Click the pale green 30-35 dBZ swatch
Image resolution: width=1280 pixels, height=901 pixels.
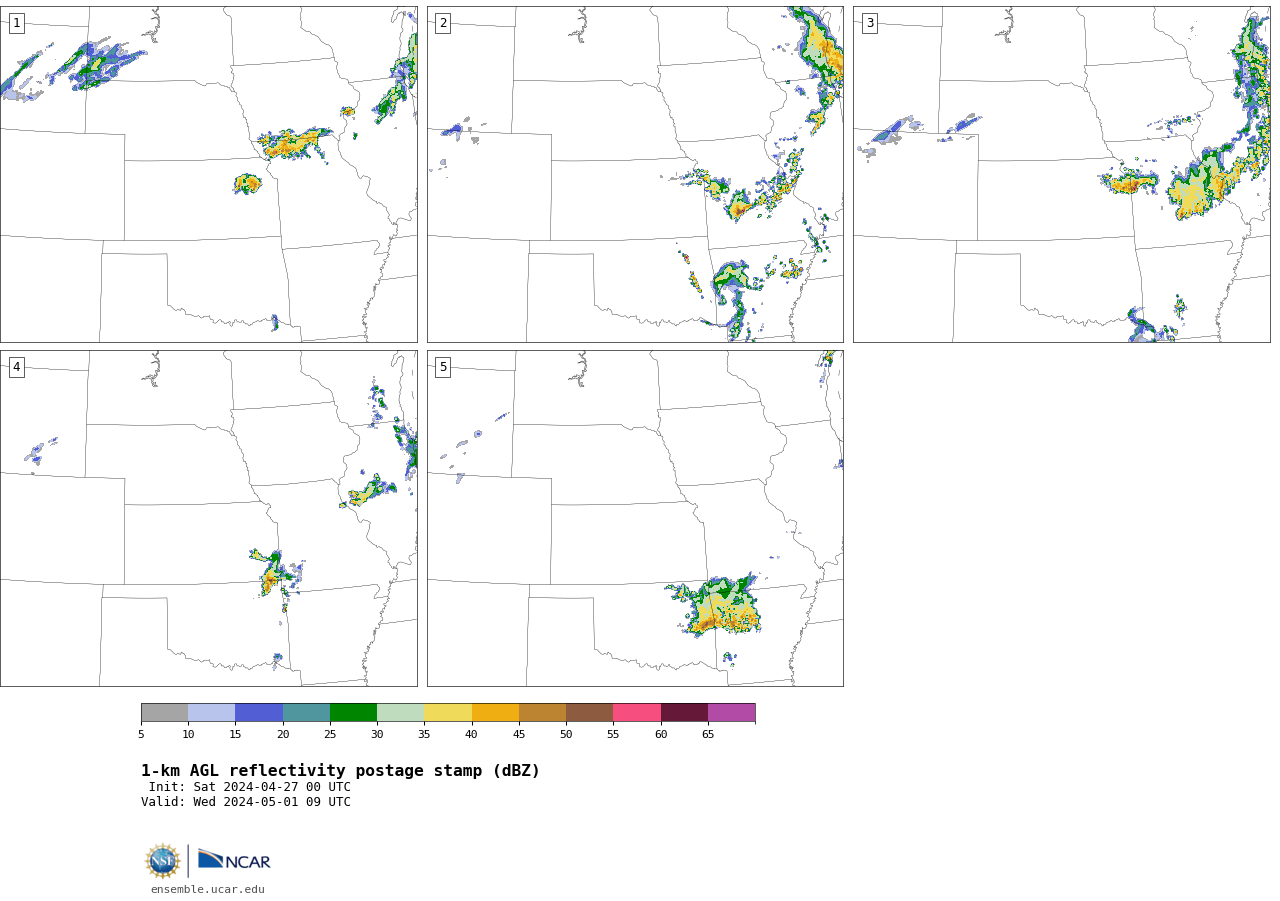click(401, 713)
